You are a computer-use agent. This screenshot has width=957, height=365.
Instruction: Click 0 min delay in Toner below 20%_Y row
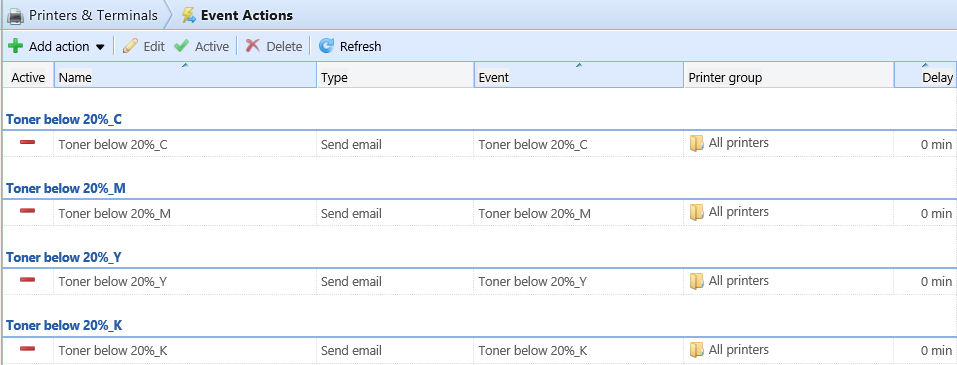(x=936, y=281)
